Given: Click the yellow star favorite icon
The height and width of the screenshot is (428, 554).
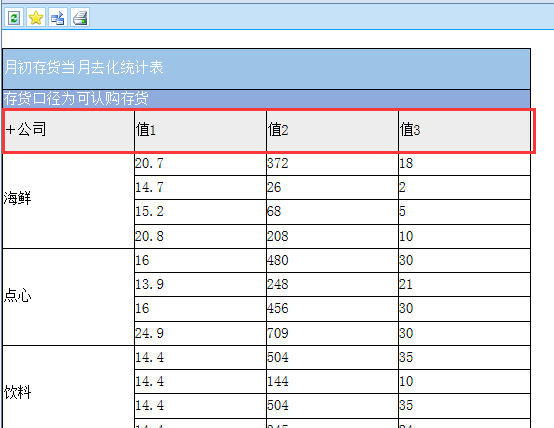Looking at the screenshot, I should pyautogui.click(x=36, y=17).
